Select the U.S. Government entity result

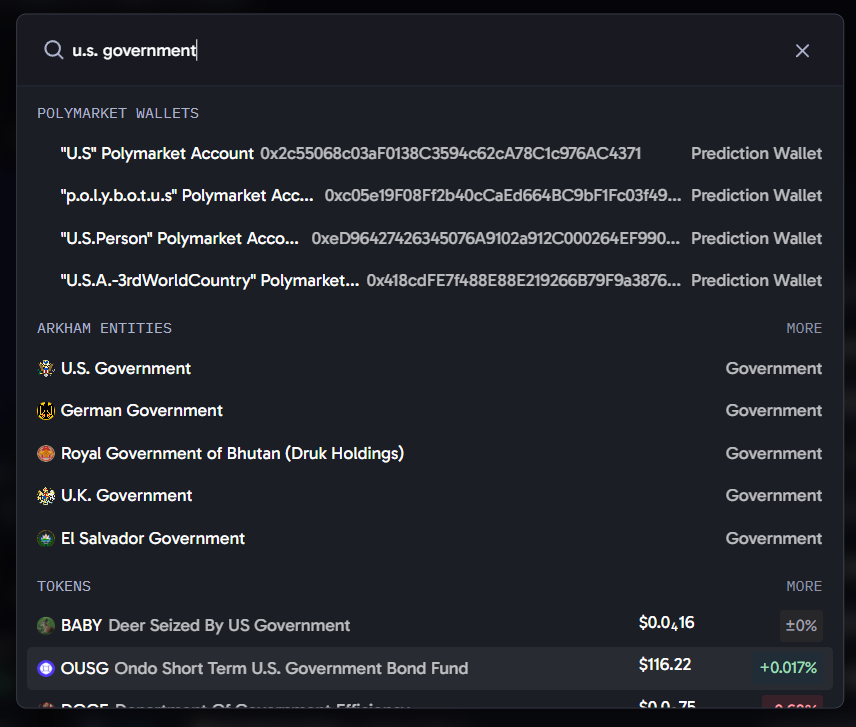click(430, 368)
